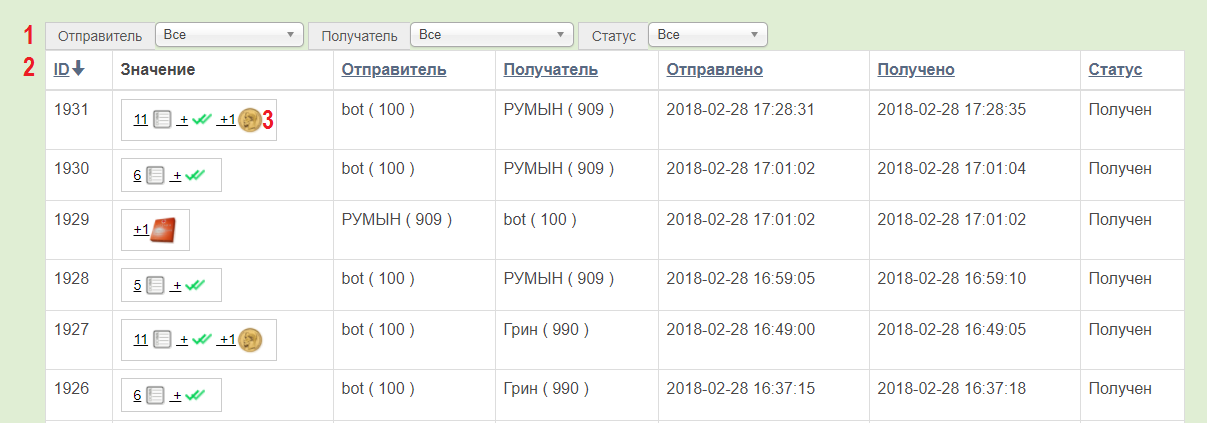Click the 6 value link in row 1926

click(x=137, y=395)
